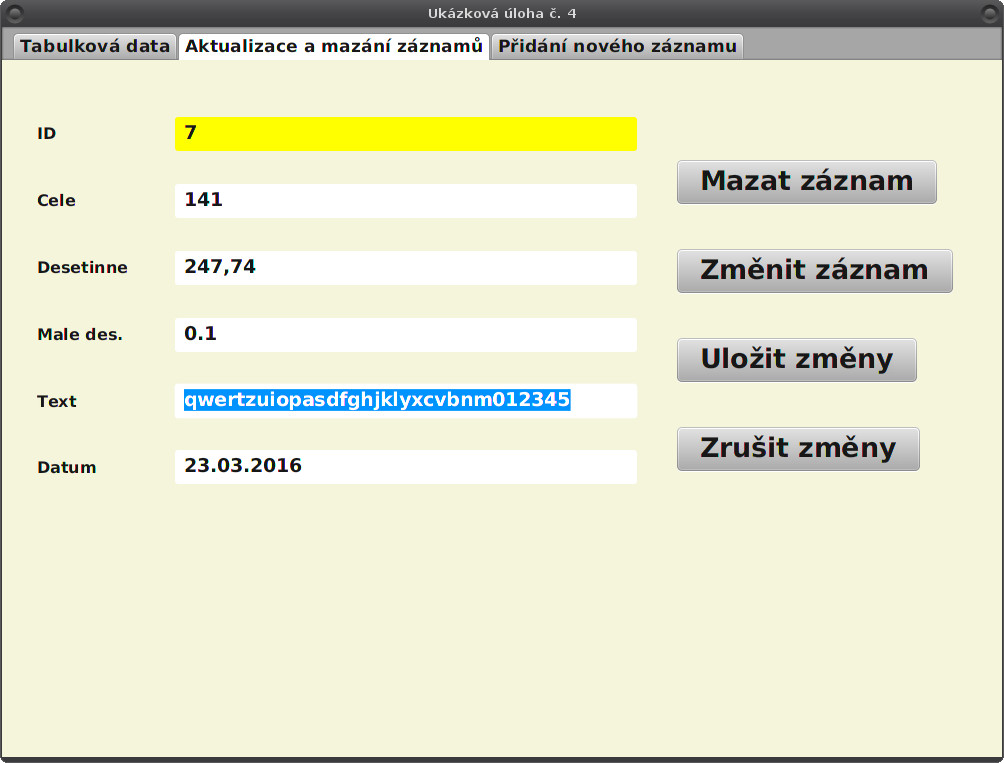Click the Datum label
The width and height of the screenshot is (1004, 763).
pyautogui.click(x=67, y=467)
